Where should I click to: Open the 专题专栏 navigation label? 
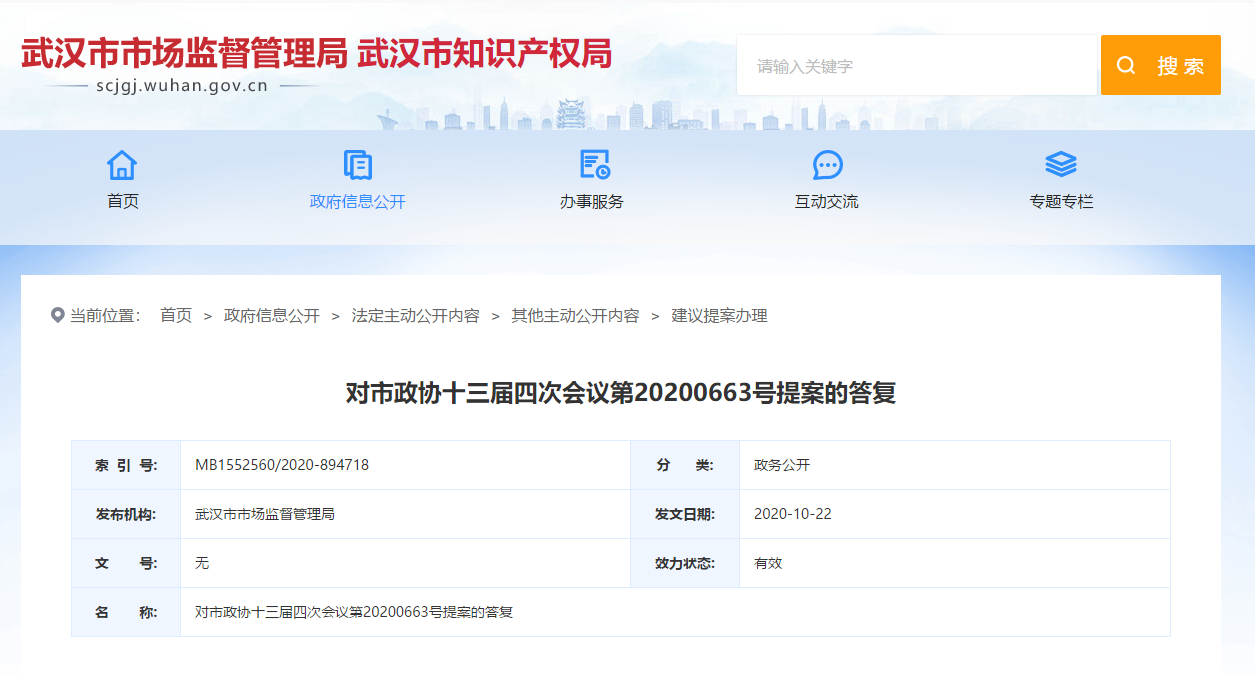pos(1062,202)
